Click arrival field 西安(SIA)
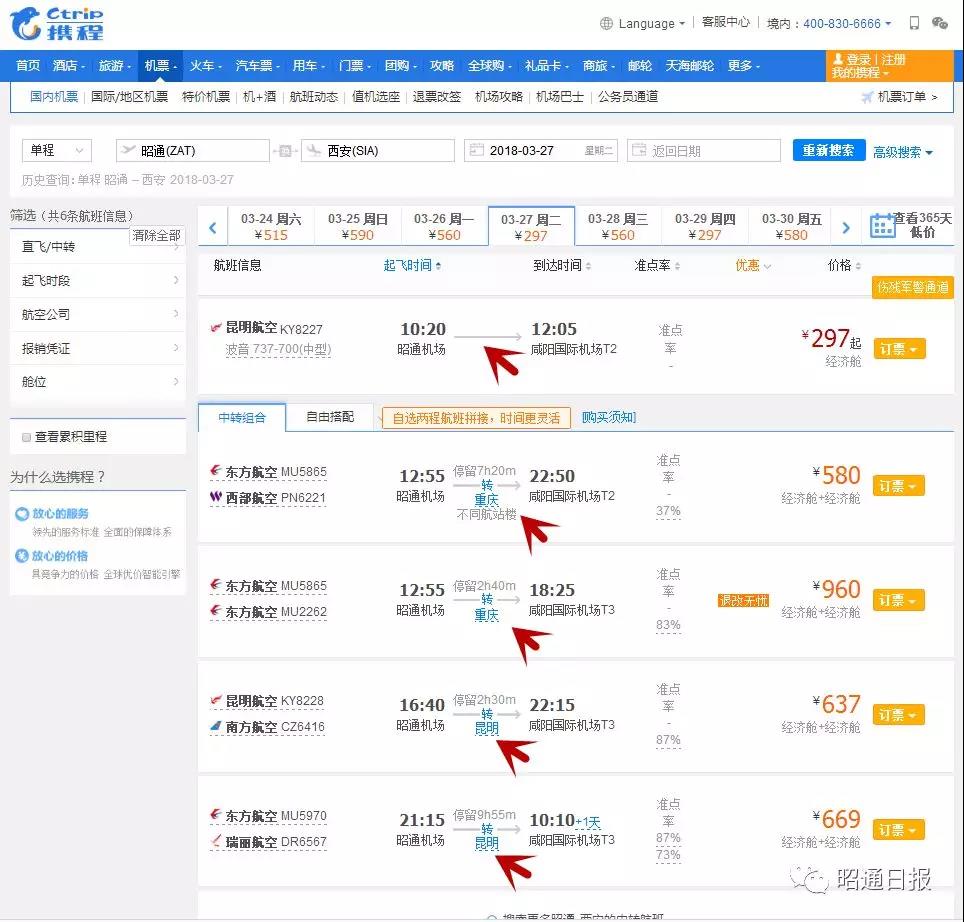This screenshot has width=964, height=922. tap(377, 151)
